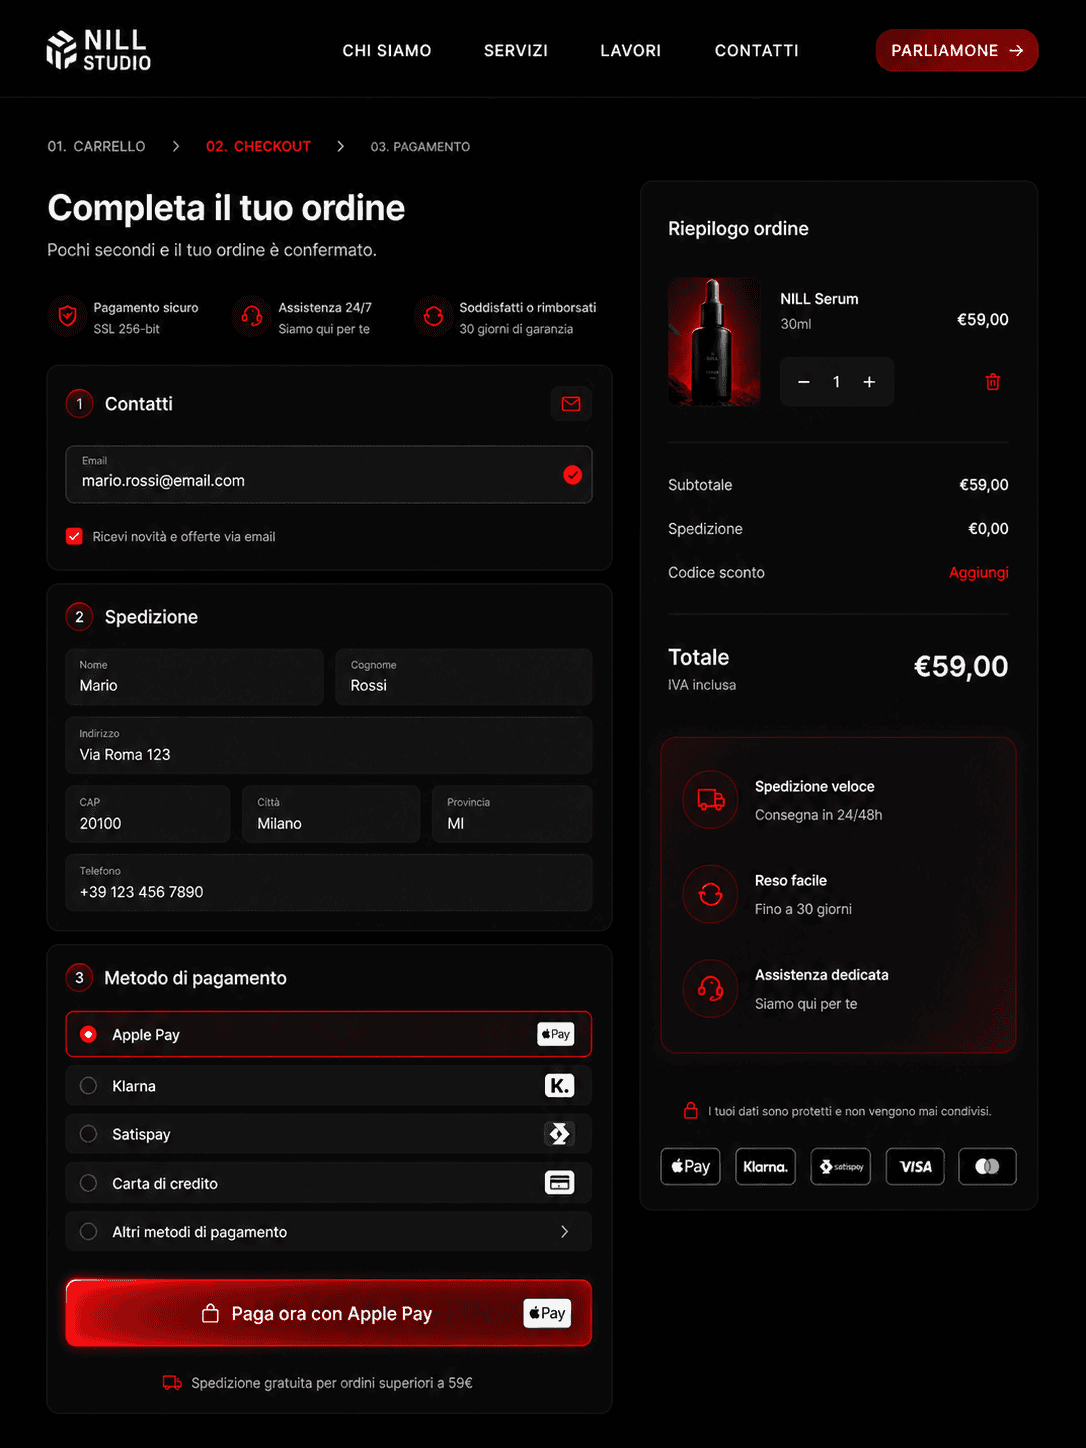Click Paga ora con Apple Pay button
The height and width of the screenshot is (1448, 1086).
click(329, 1313)
